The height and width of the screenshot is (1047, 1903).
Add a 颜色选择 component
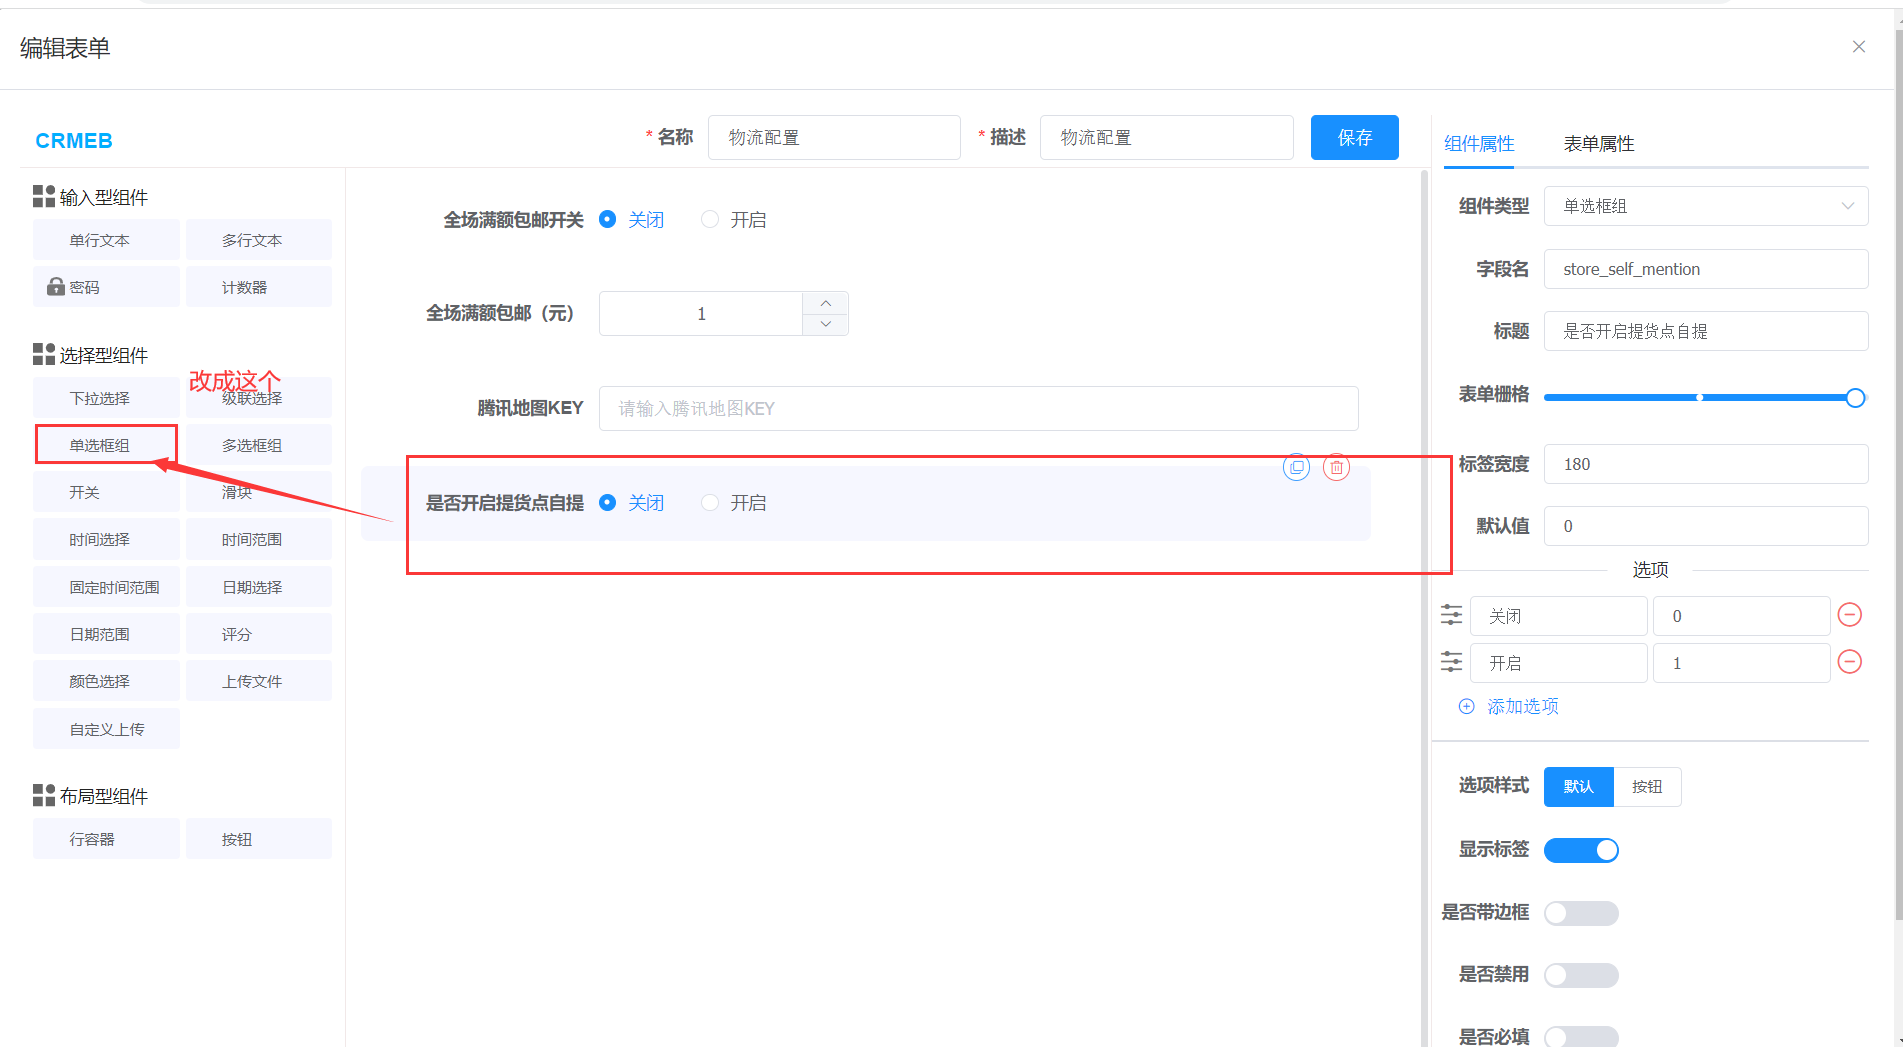tap(106, 681)
